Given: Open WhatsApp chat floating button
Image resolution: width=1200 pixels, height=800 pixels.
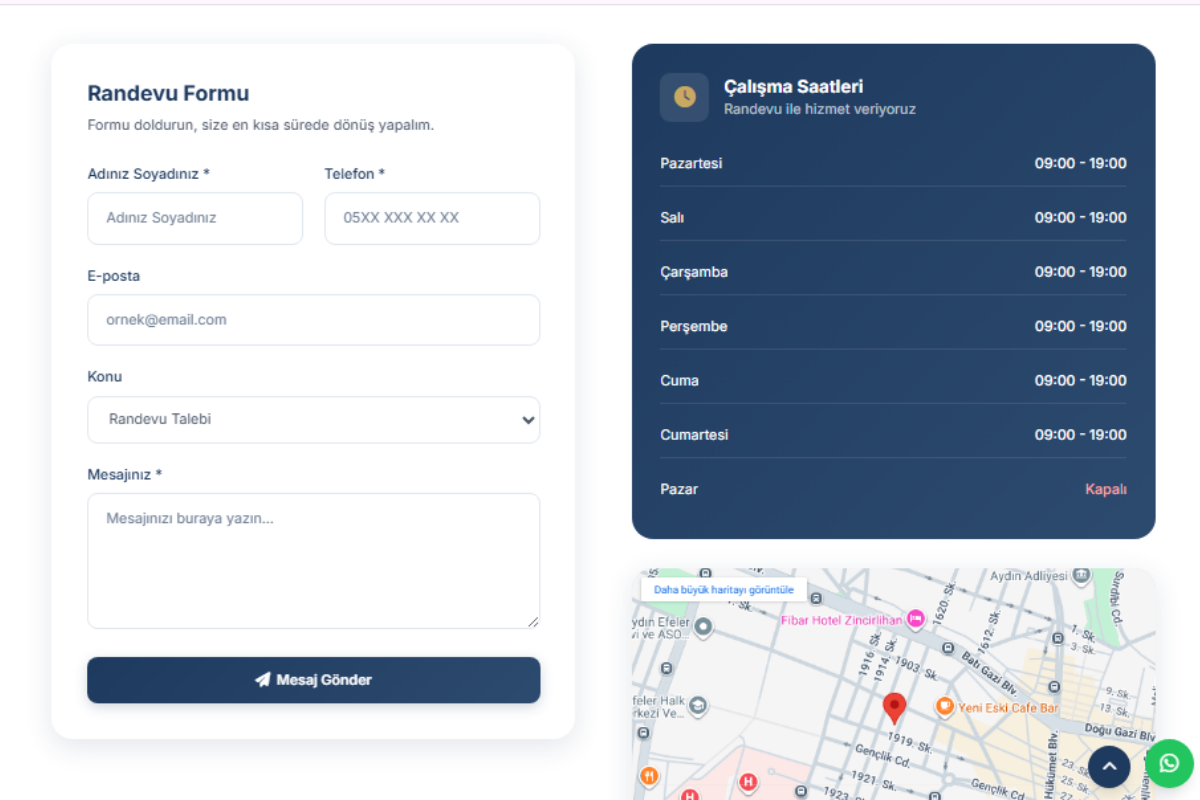Looking at the screenshot, I should point(1169,764).
